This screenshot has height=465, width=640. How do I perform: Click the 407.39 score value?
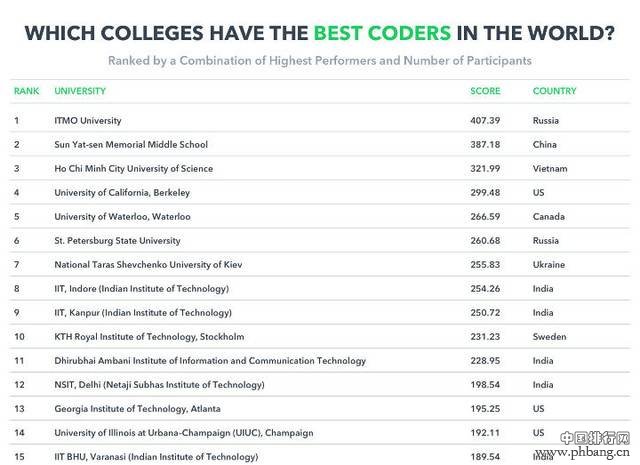point(485,120)
